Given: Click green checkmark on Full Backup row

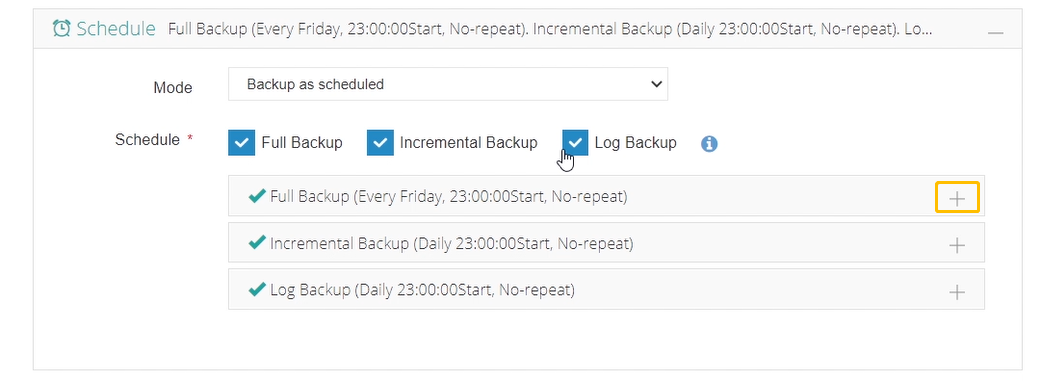Looking at the screenshot, I should pos(257,195).
